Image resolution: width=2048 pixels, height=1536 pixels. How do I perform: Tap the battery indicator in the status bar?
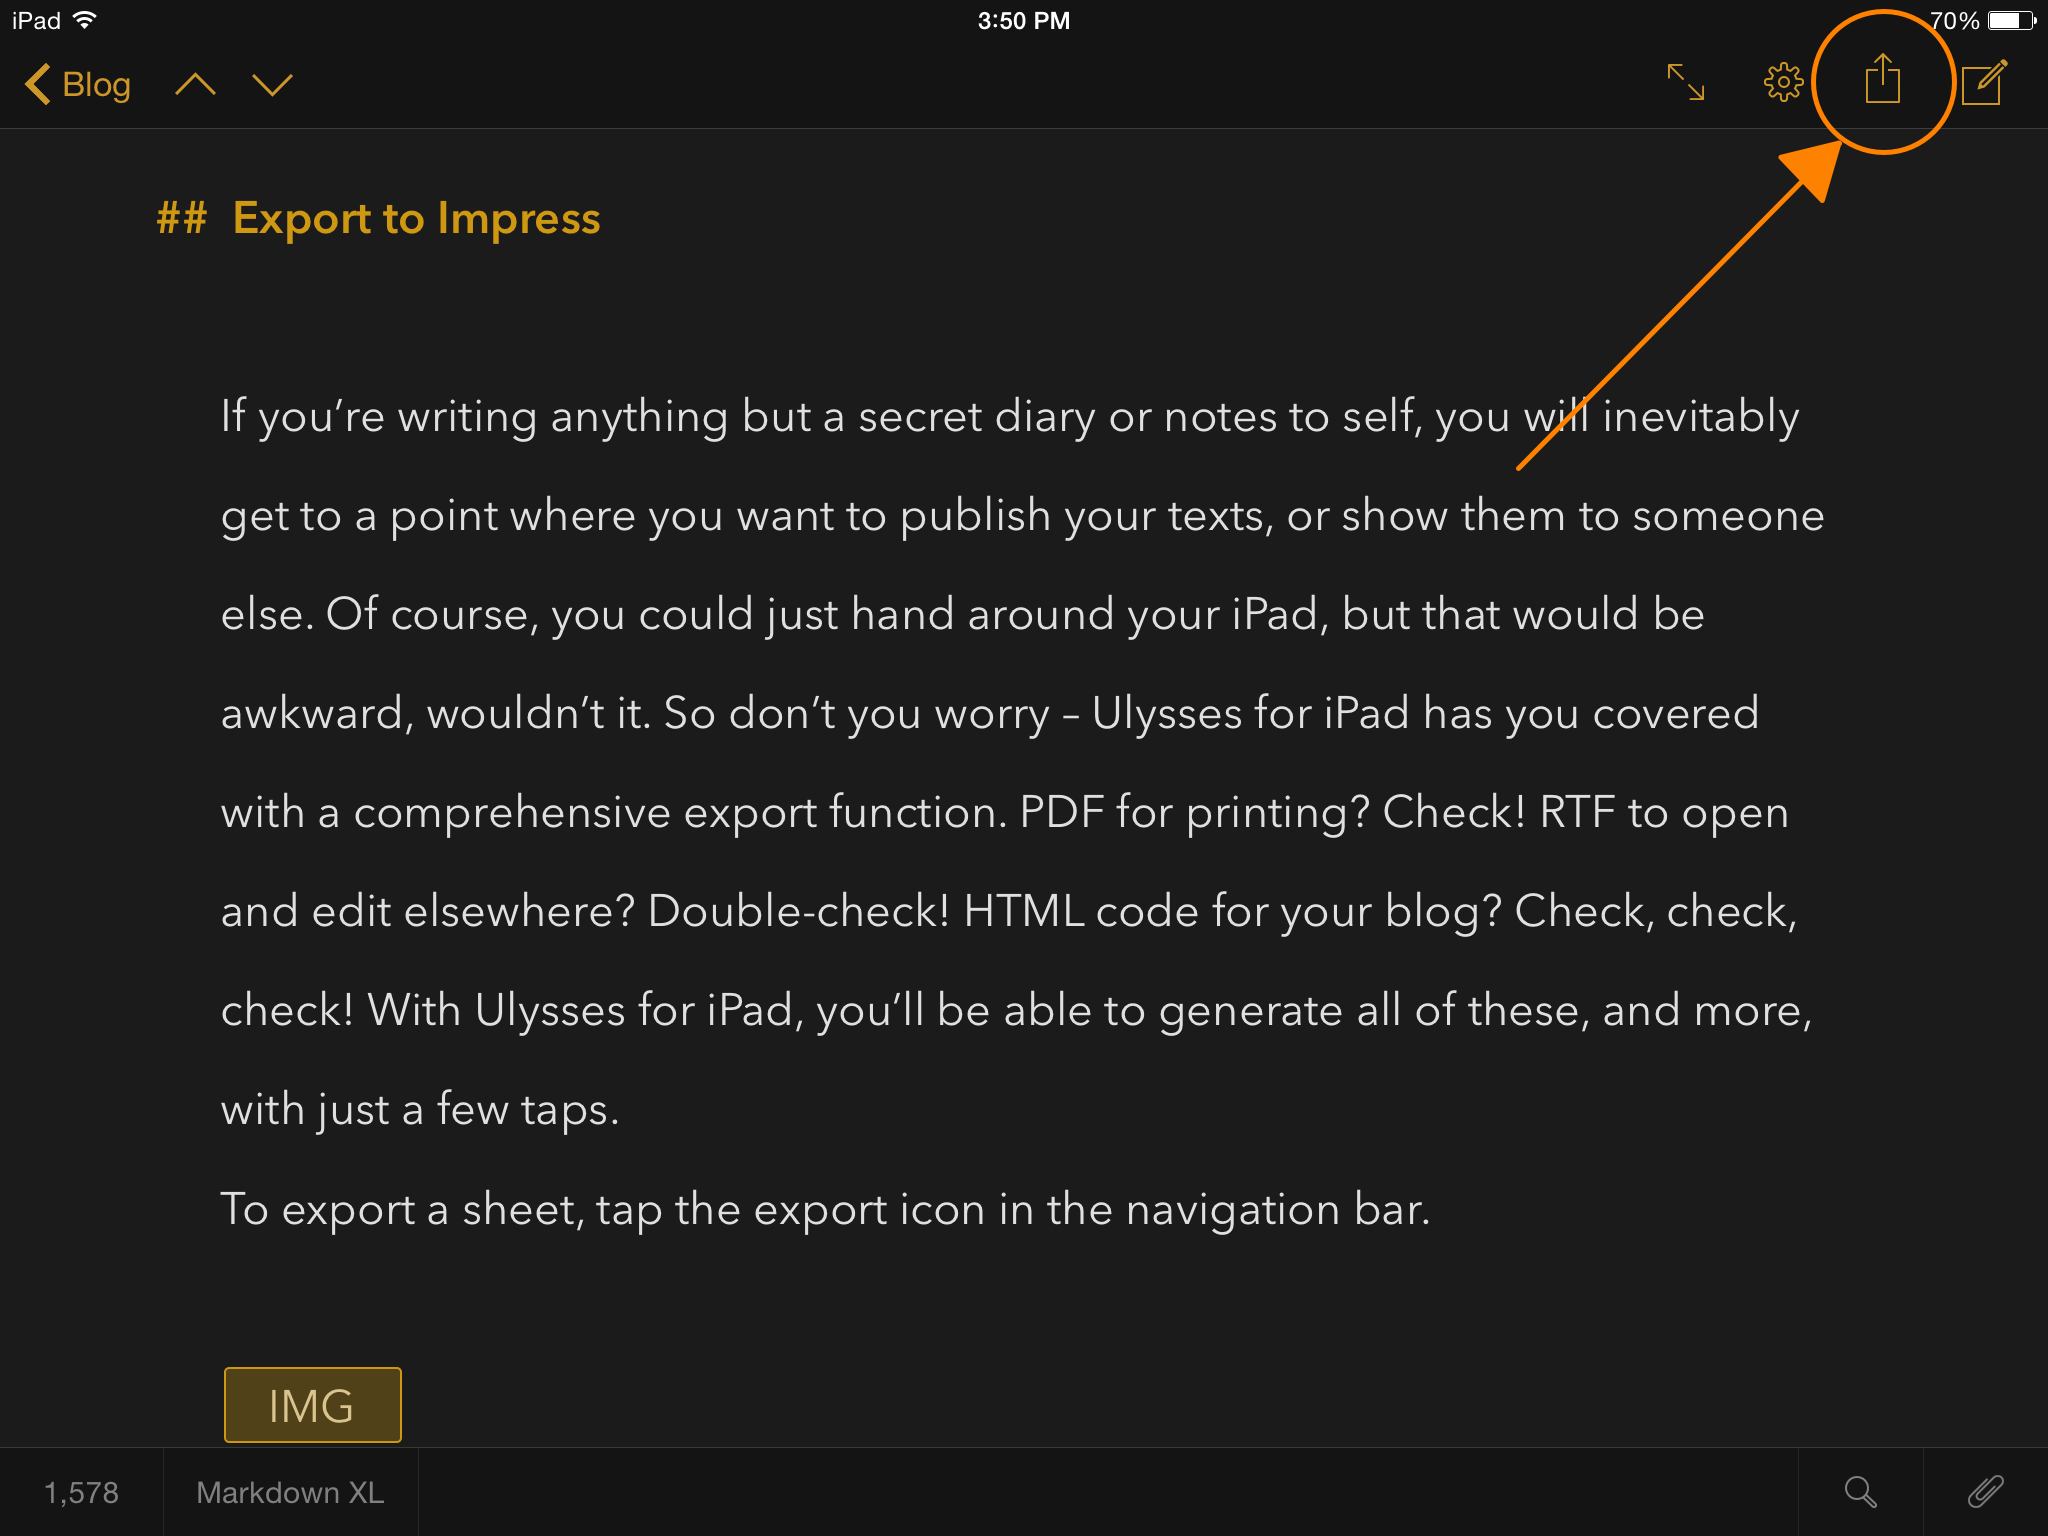click(2010, 20)
